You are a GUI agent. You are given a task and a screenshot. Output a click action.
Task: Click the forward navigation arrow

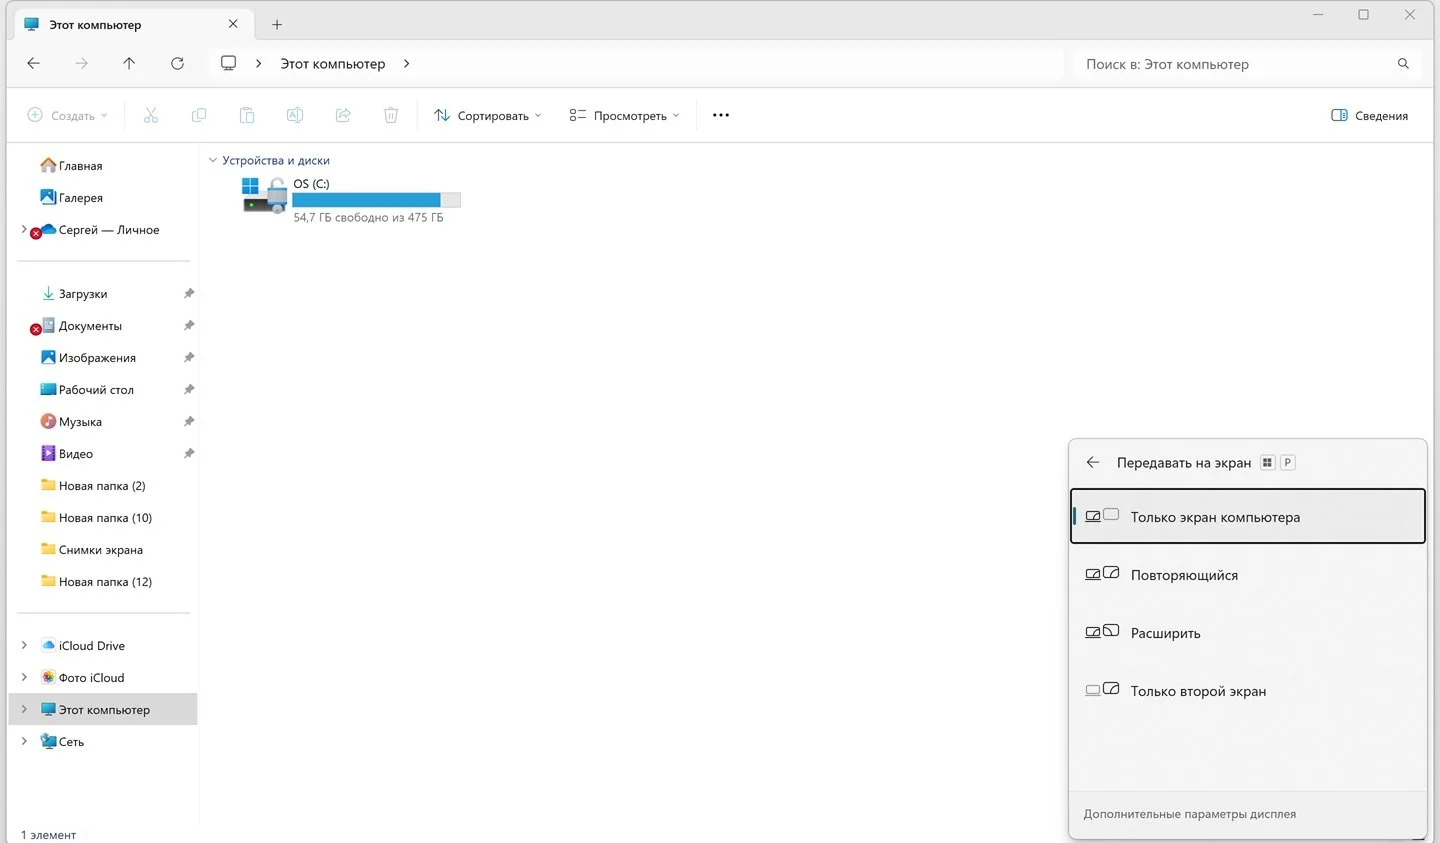point(81,63)
